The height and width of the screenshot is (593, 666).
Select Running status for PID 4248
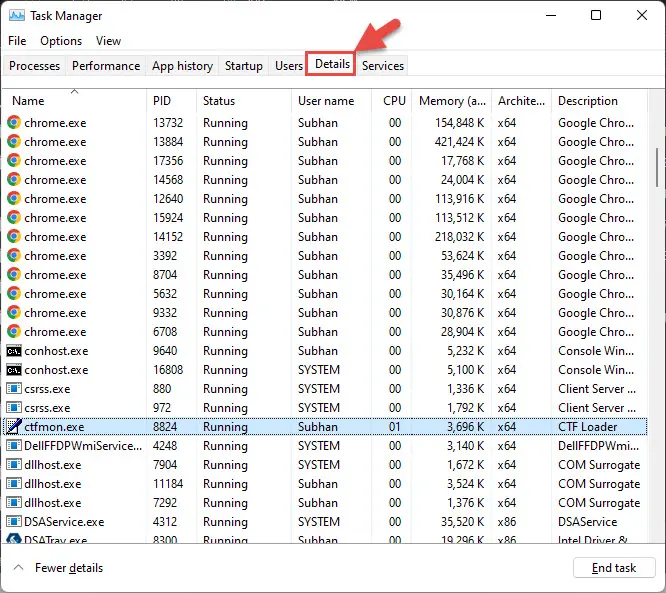(x=225, y=446)
